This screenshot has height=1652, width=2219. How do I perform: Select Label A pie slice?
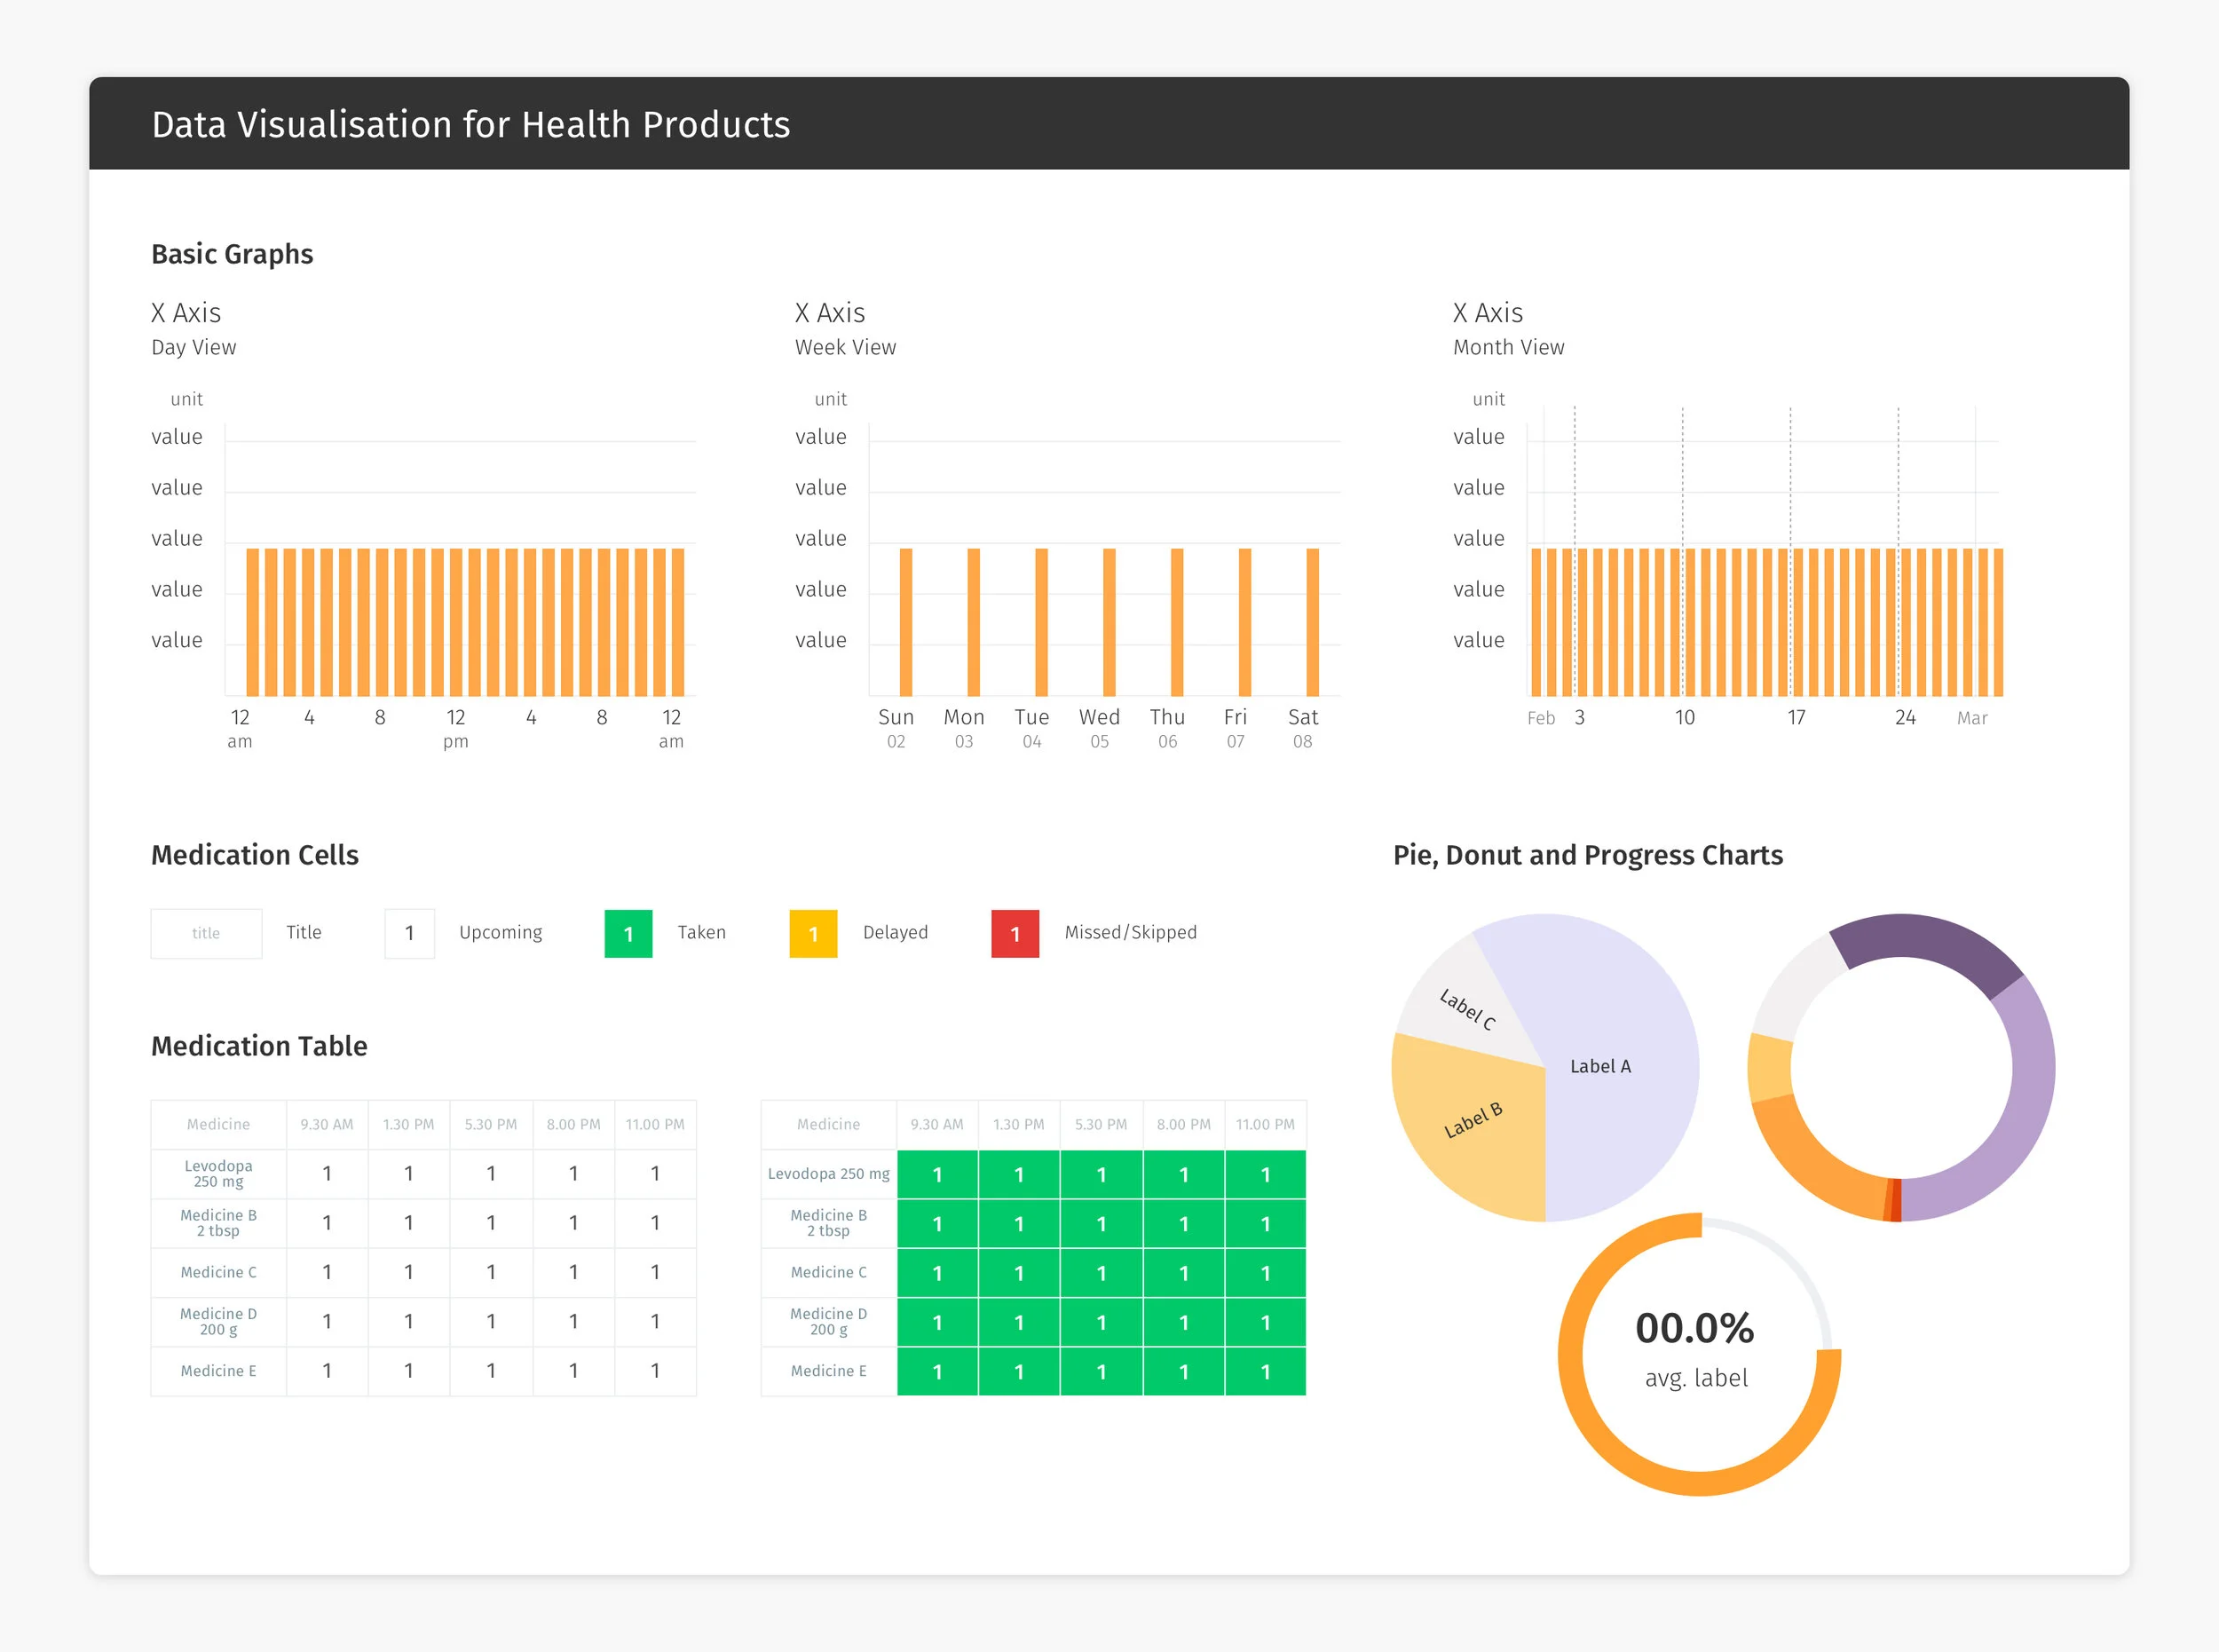[1600, 1066]
